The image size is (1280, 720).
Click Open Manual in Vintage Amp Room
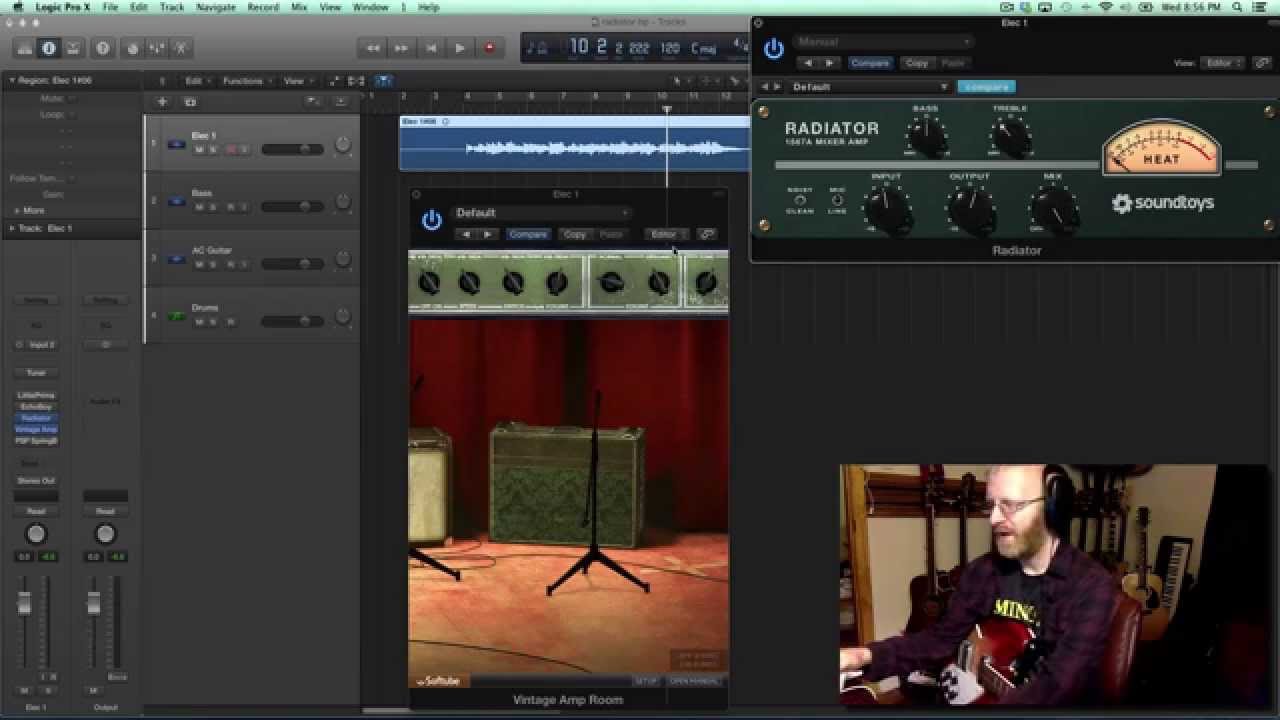(x=694, y=681)
